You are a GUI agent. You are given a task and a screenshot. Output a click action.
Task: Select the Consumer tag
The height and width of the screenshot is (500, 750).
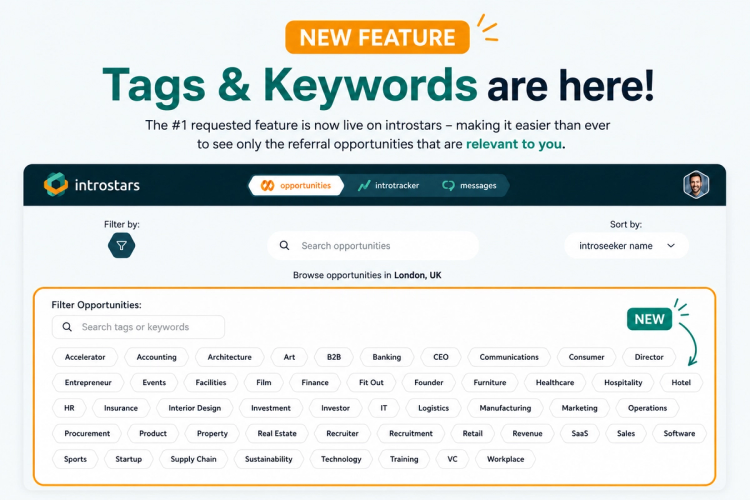coord(586,357)
